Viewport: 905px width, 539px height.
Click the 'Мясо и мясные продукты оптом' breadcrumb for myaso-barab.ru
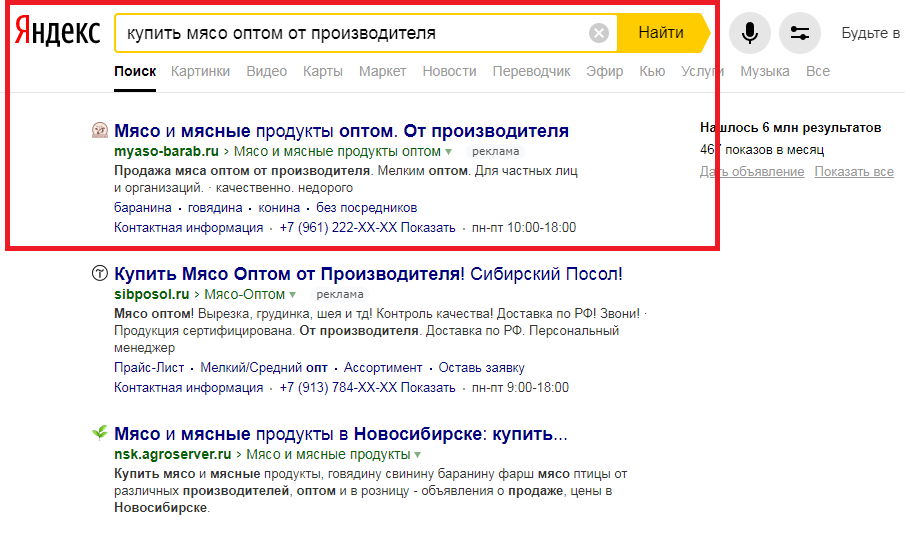coord(337,151)
